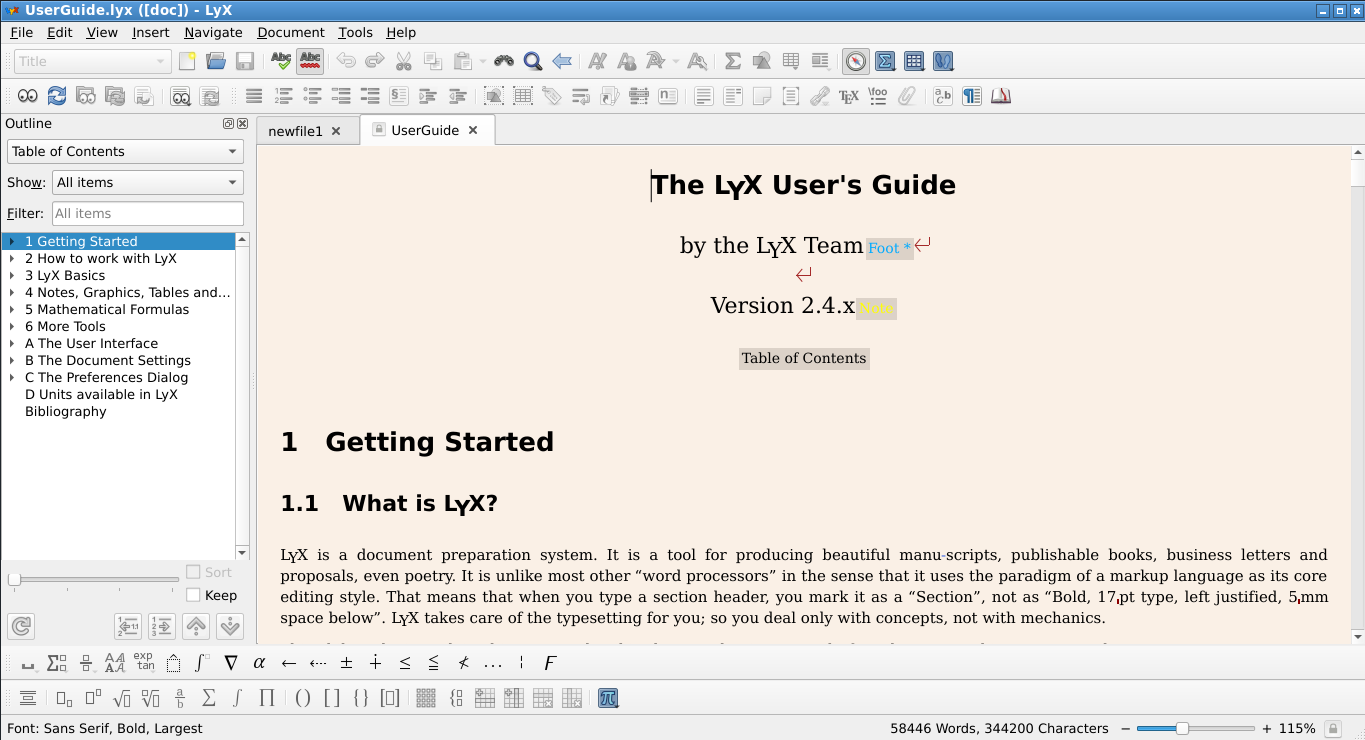1365x740 pixels.
Task: Open the Show All items dropdown
Action: tap(147, 182)
